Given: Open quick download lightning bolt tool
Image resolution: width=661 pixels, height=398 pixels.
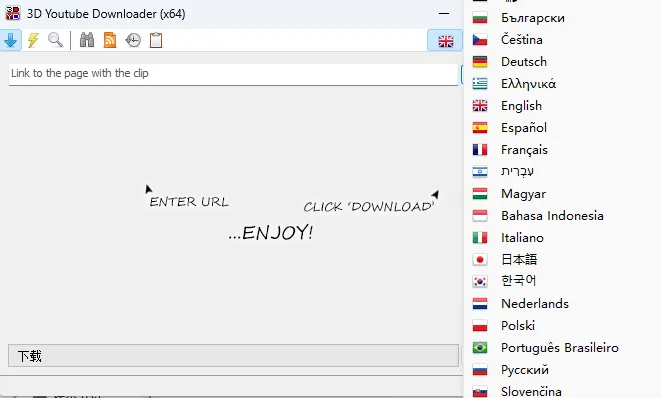Looking at the screenshot, I should 33,40.
